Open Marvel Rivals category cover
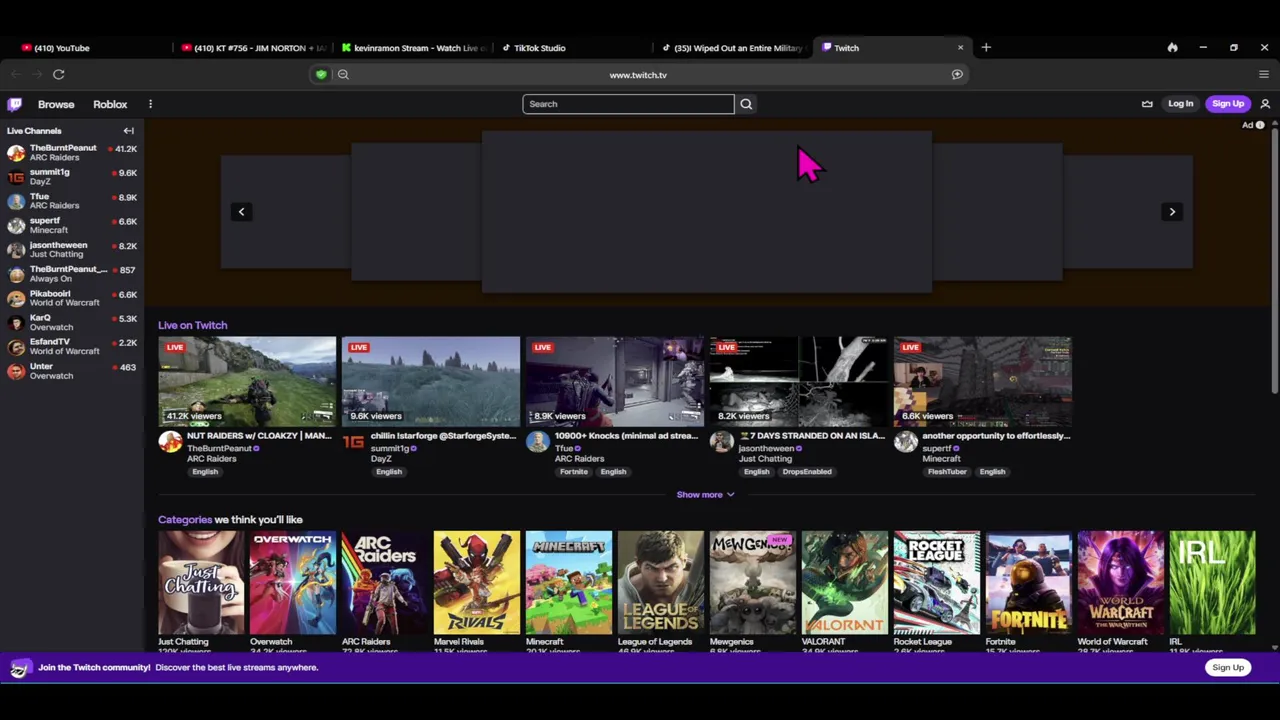This screenshot has height=720, width=1280. 477,582
